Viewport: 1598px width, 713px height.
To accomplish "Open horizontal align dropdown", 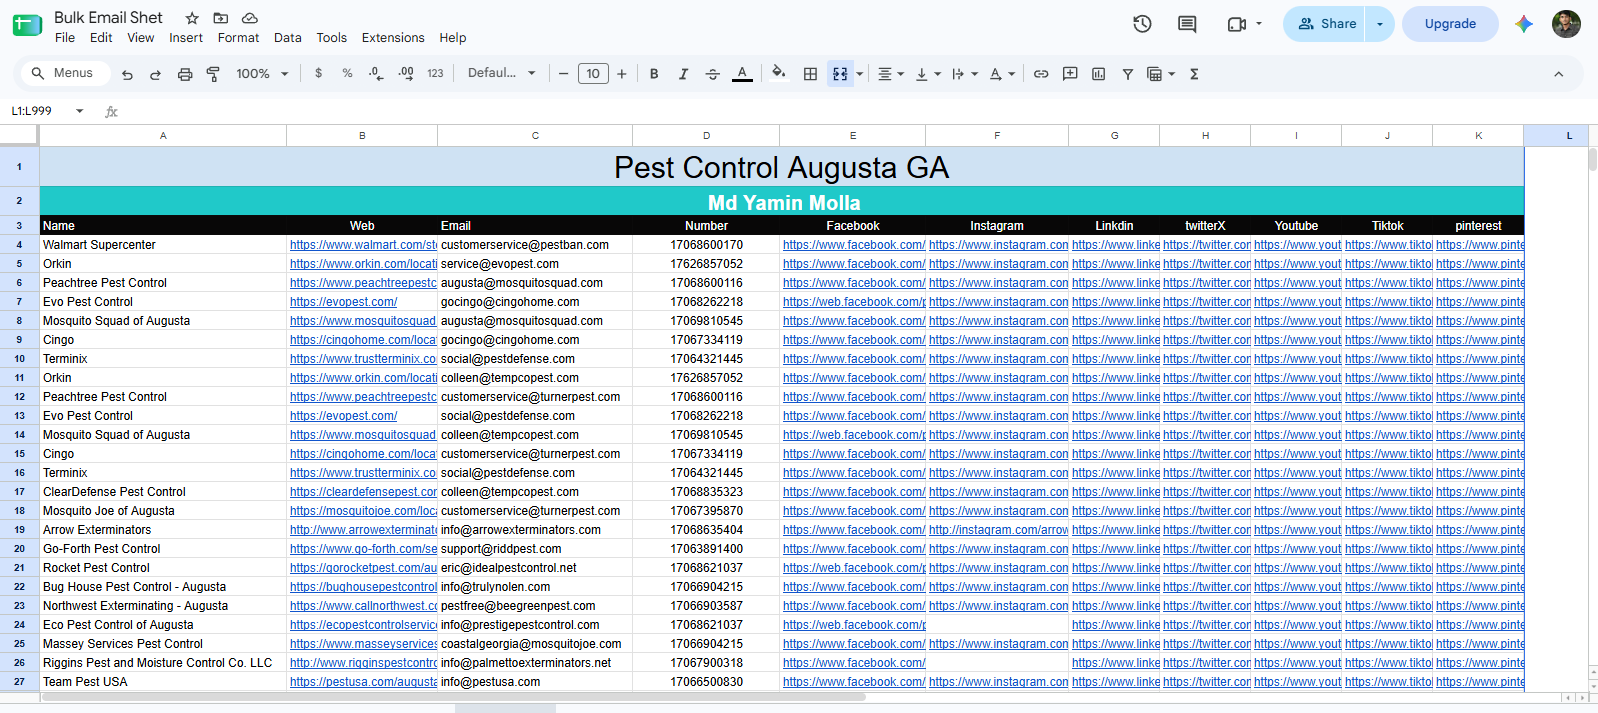I will pos(890,74).
